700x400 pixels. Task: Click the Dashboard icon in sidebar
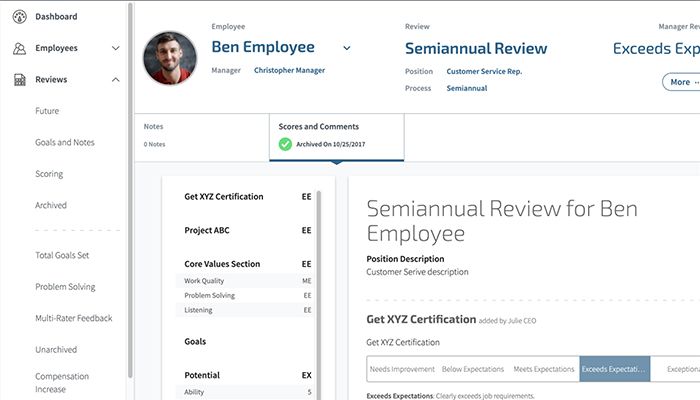(x=19, y=17)
